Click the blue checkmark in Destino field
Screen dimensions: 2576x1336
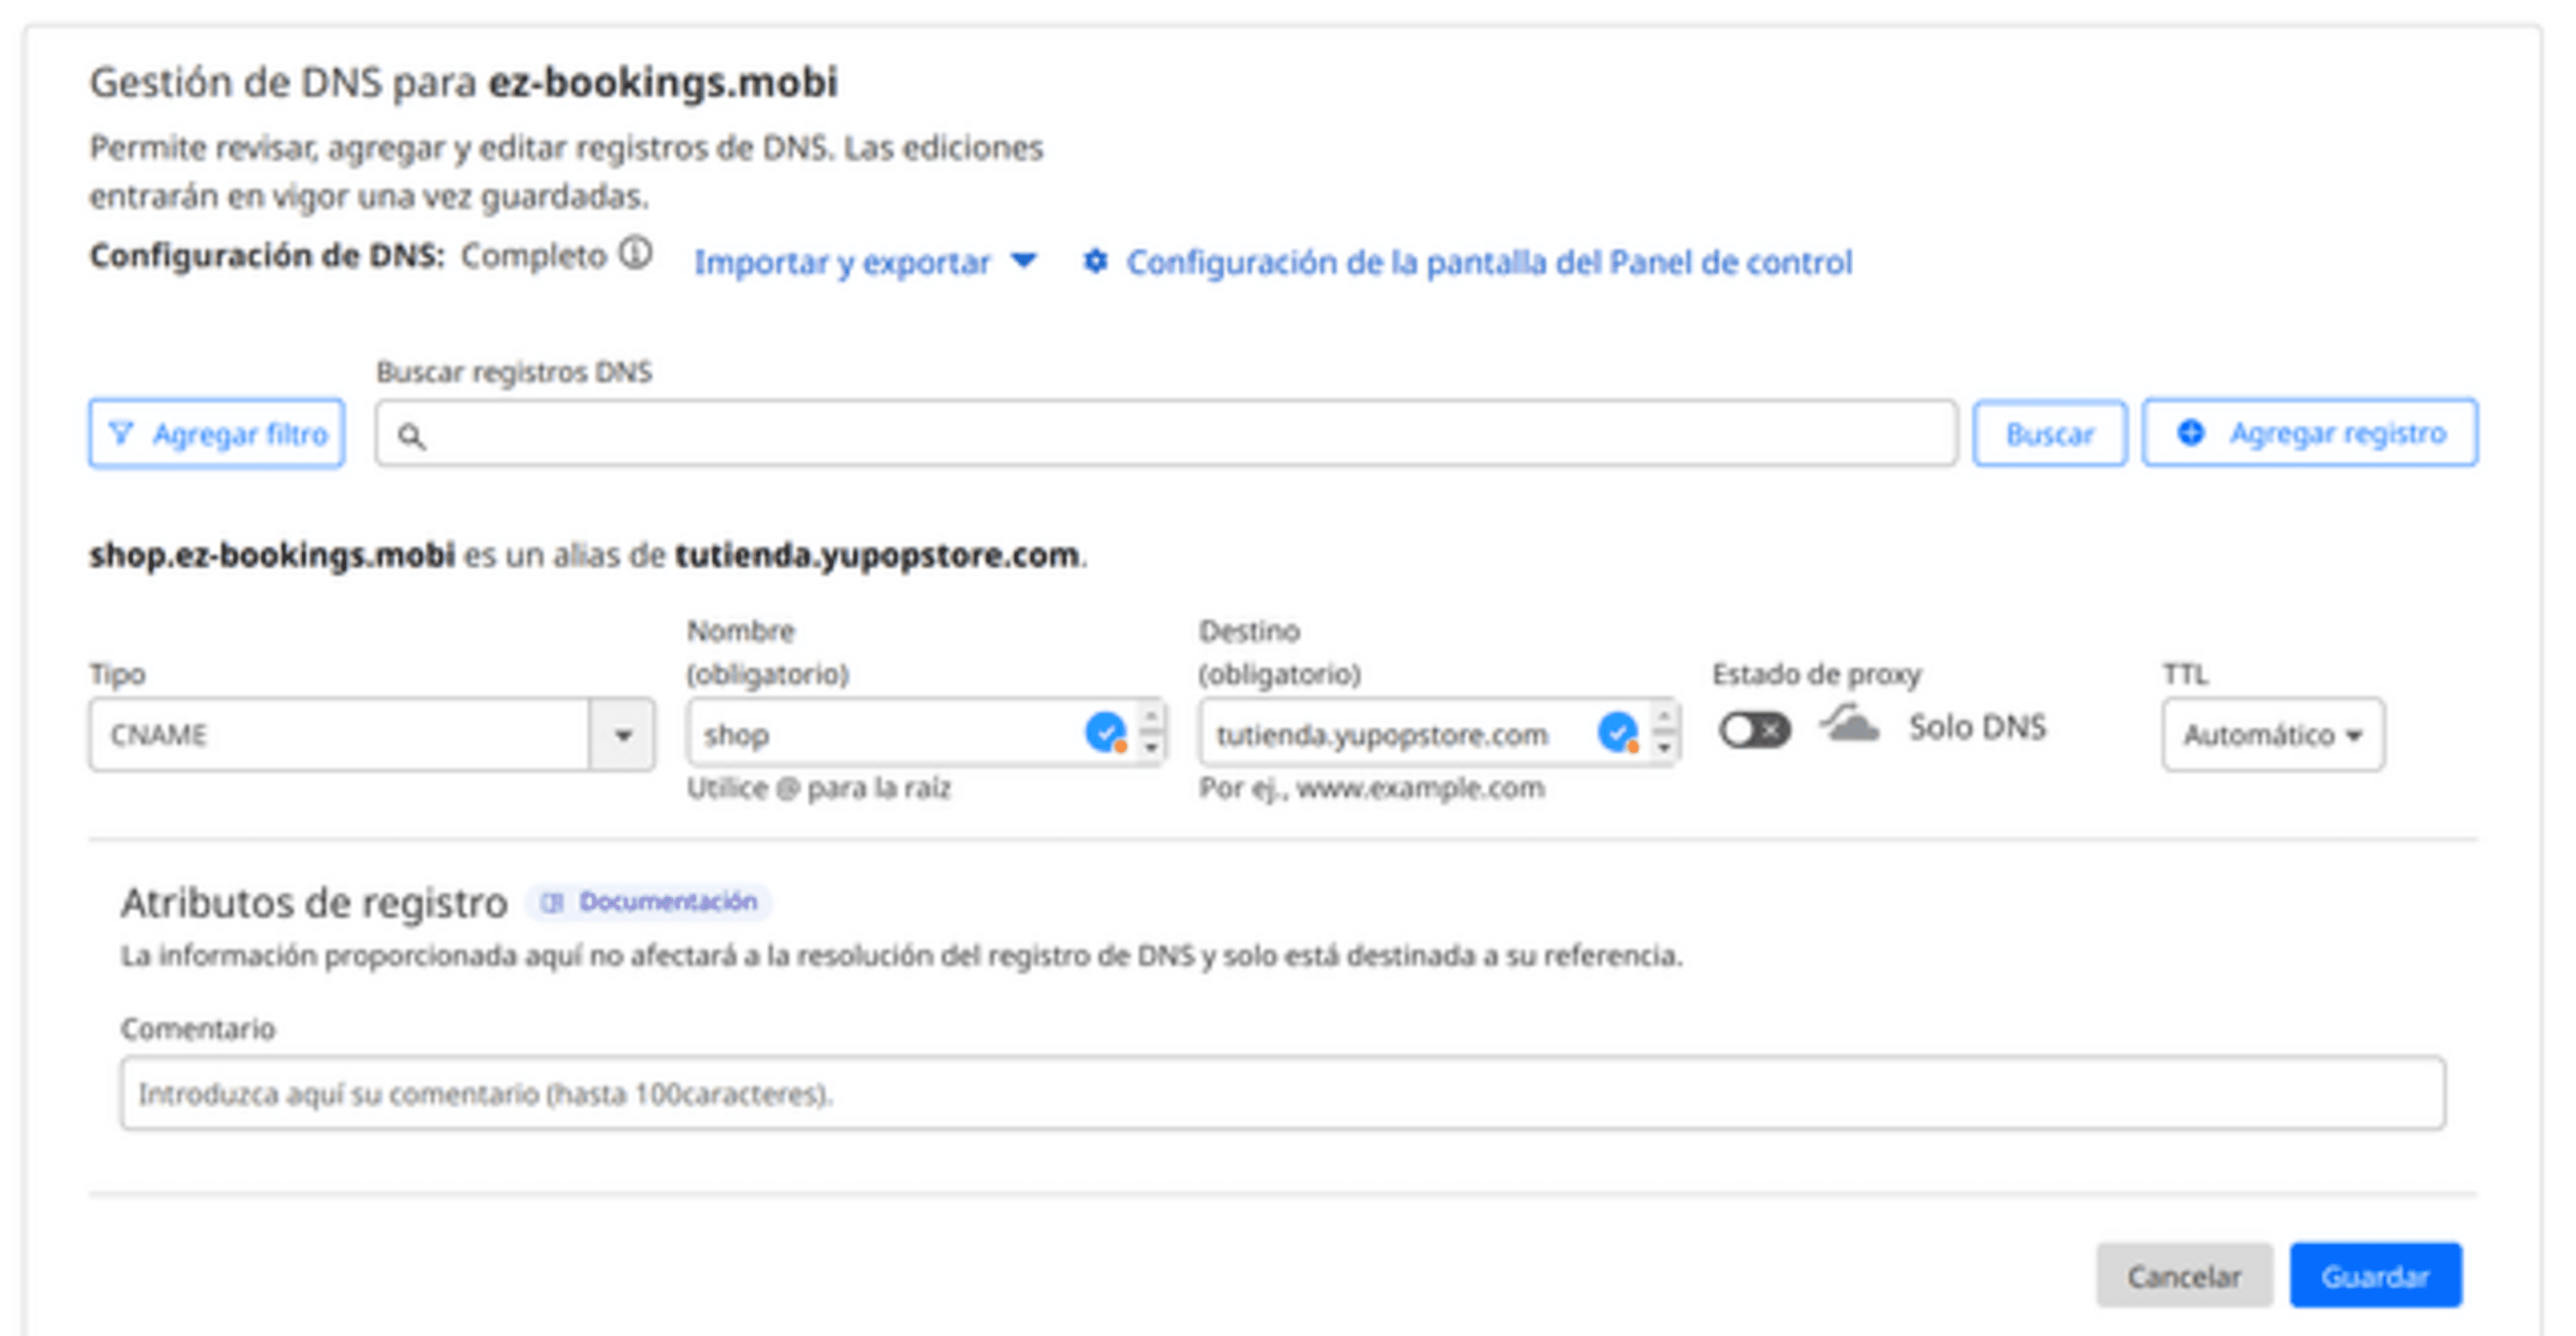click(1616, 732)
